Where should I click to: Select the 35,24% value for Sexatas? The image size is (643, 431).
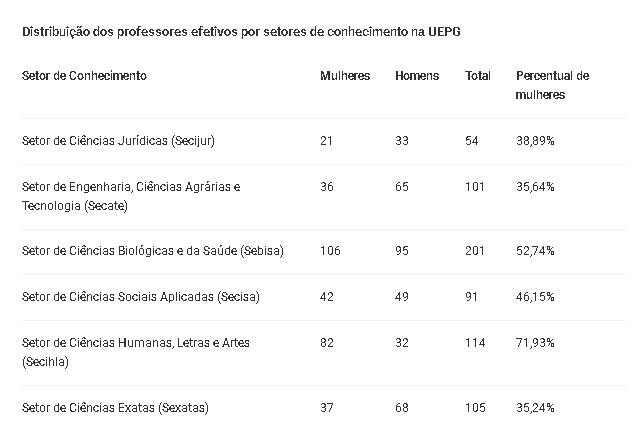535,408
